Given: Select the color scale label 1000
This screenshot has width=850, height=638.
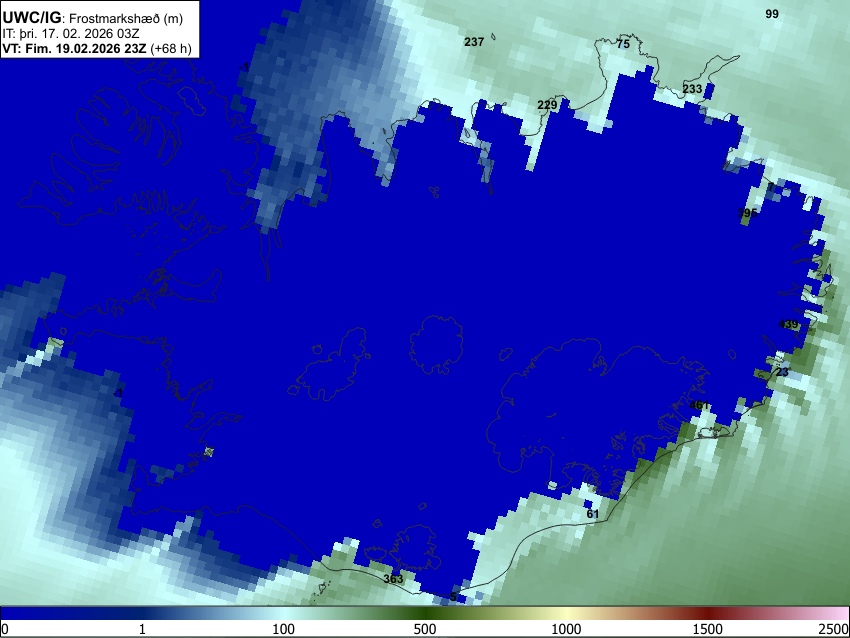Looking at the screenshot, I should coord(566,629).
